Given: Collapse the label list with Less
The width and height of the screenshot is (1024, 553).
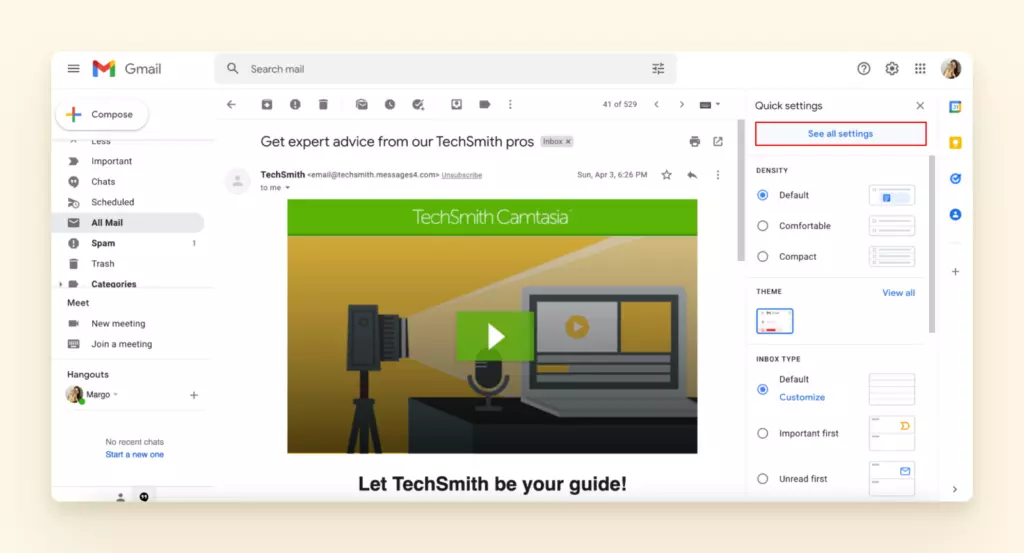Looking at the screenshot, I should (101, 141).
